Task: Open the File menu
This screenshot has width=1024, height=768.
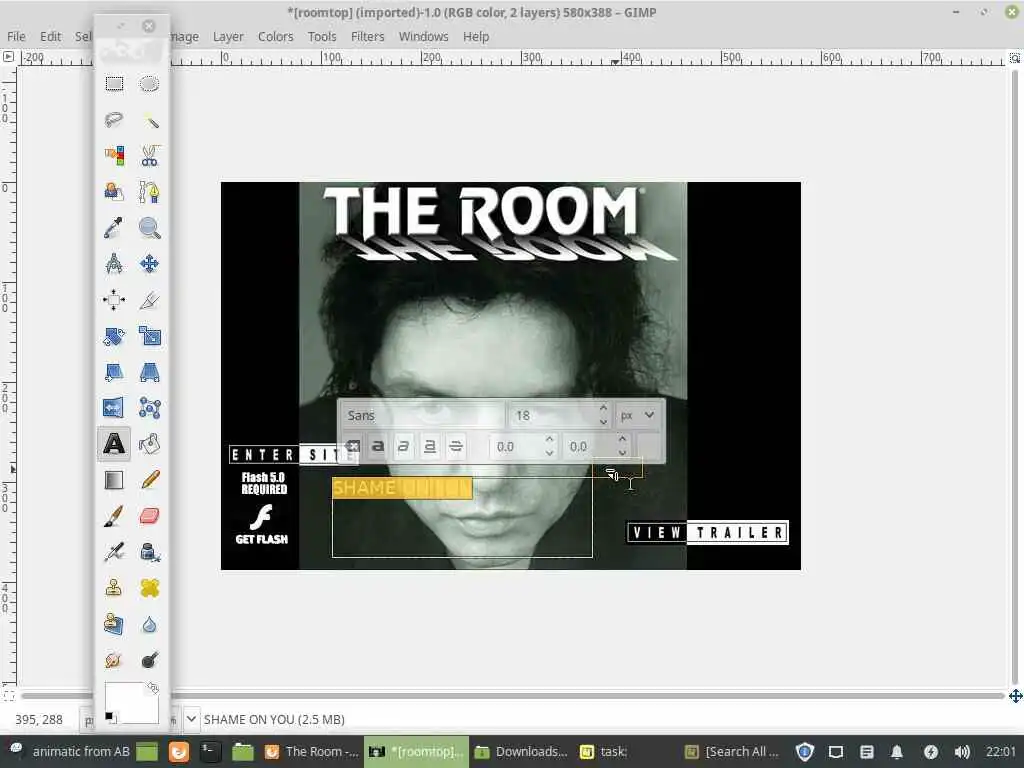Action: (x=16, y=37)
